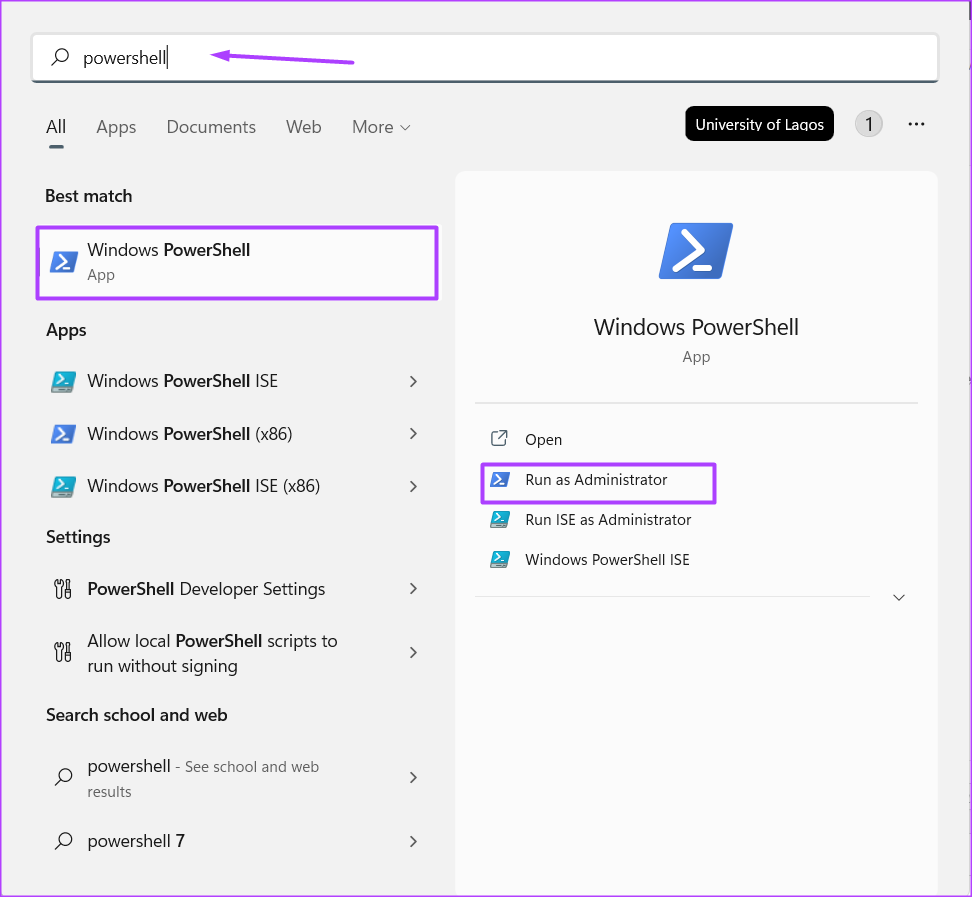Expand Allow local PowerShell scripts chevron
972x897 pixels.
[413, 652]
